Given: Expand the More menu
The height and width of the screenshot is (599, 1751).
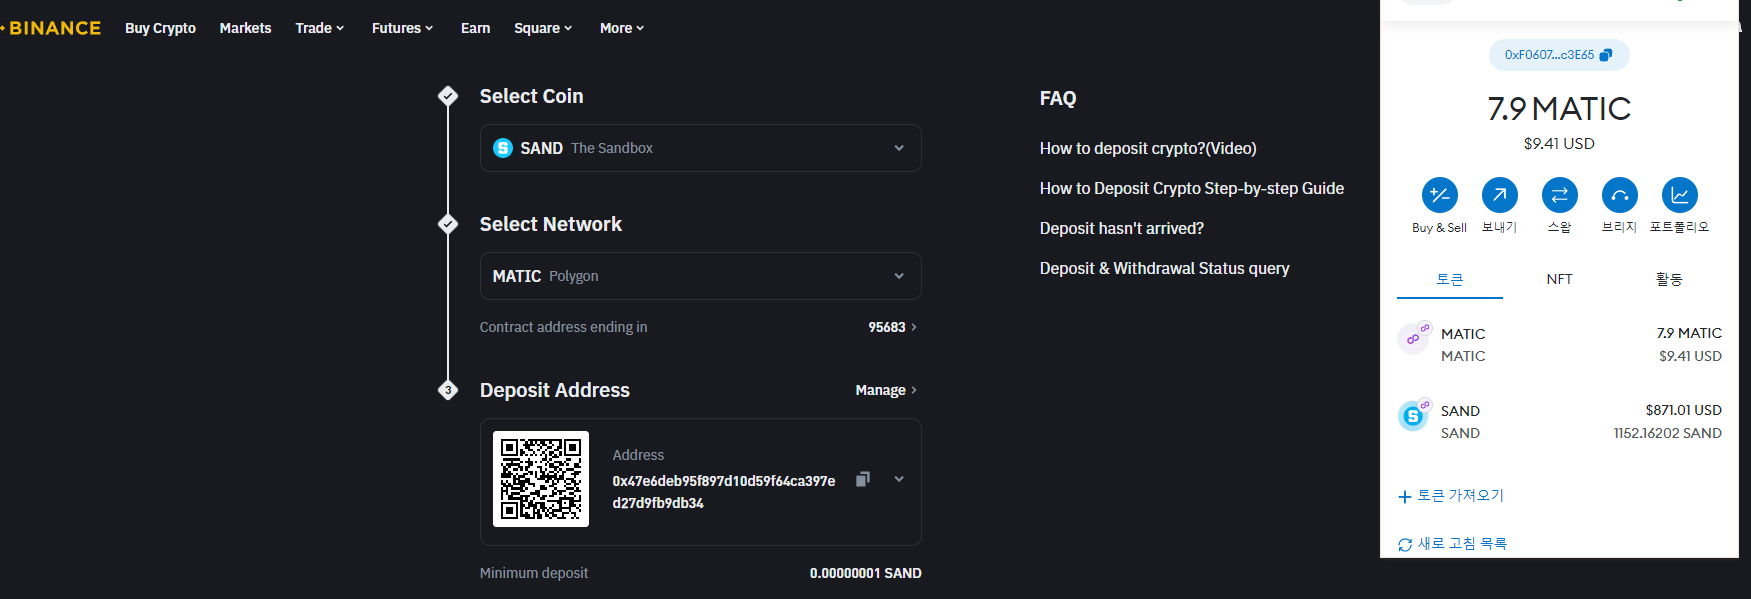Looking at the screenshot, I should pyautogui.click(x=622, y=28).
